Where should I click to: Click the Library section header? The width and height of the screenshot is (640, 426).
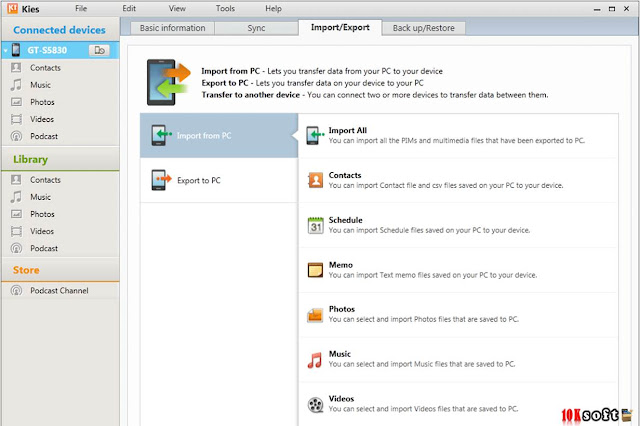point(31,159)
